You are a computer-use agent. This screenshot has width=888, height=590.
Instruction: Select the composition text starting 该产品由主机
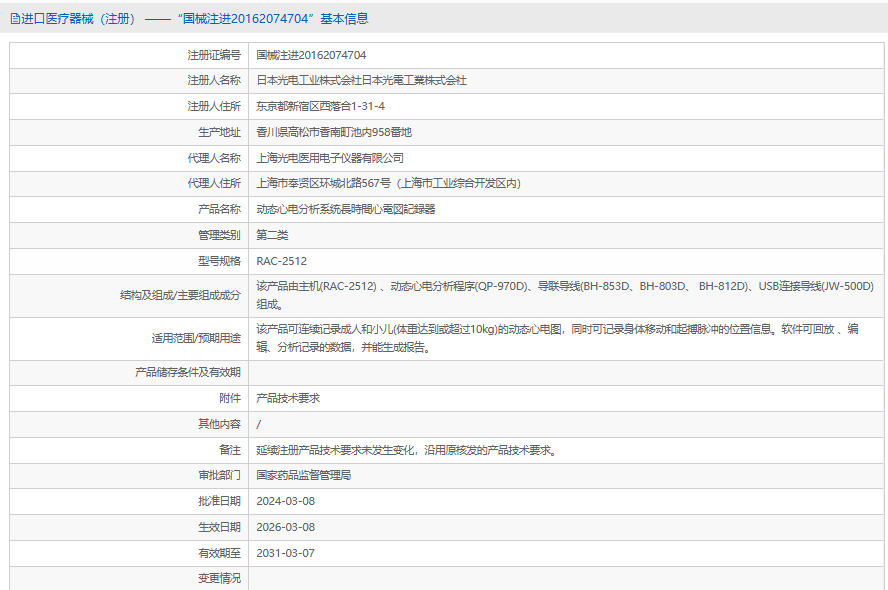(565, 296)
